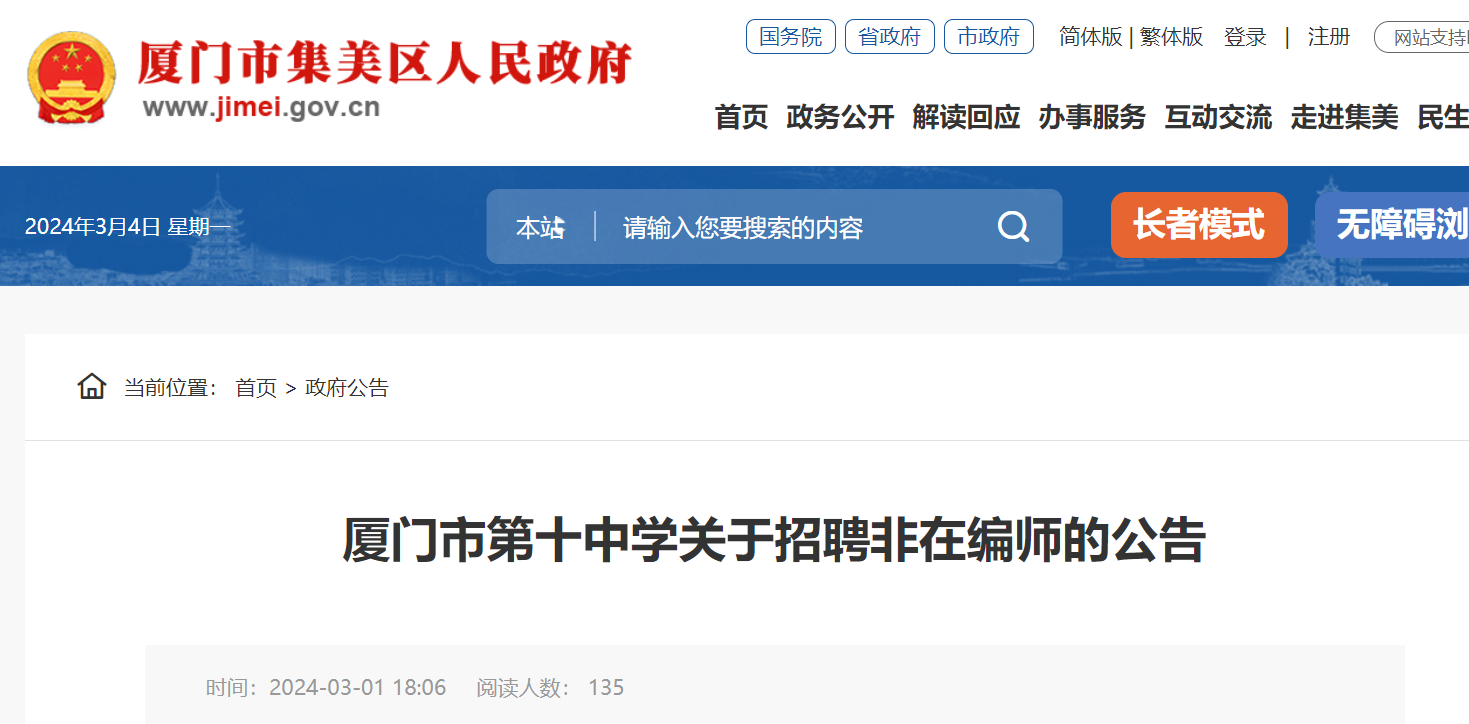1469x724 pixels.
Task: Enable 长者模式 elder mode
Action: (1199, 224)
